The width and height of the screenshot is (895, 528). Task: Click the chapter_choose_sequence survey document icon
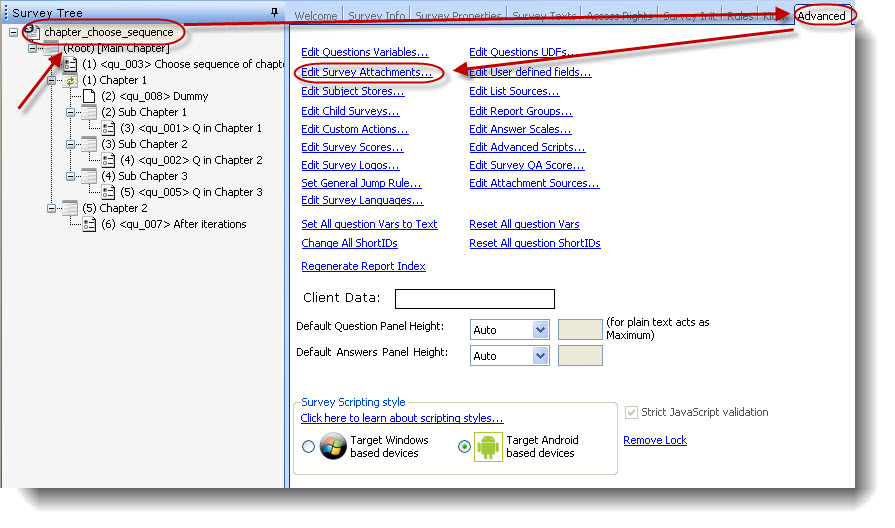(x=32, y=32)
